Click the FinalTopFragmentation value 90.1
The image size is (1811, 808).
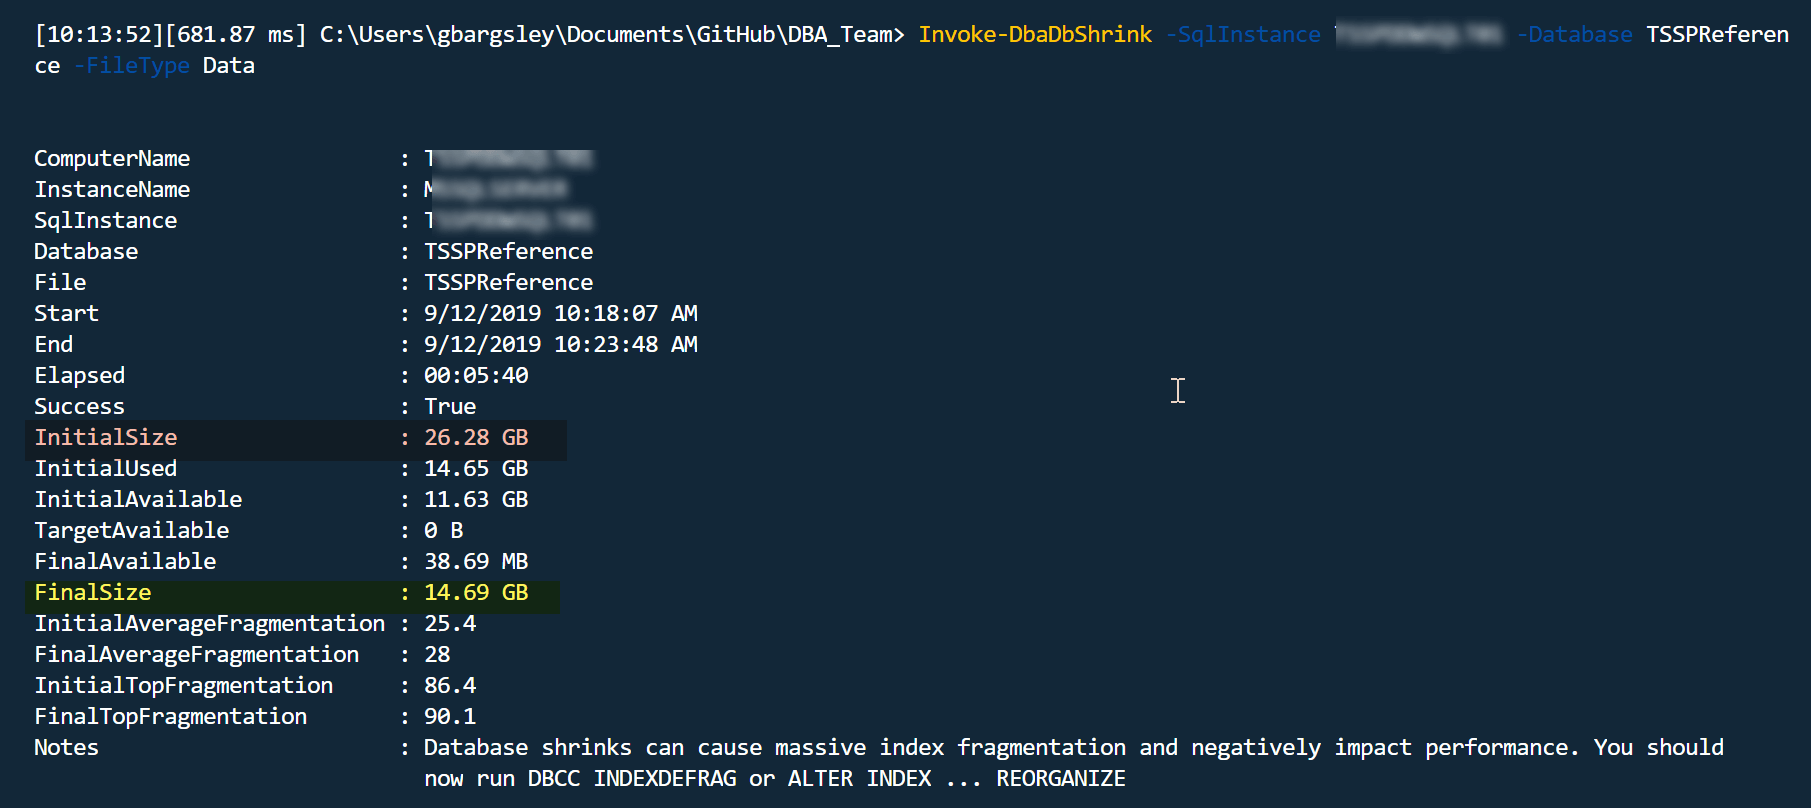[450, 716]
